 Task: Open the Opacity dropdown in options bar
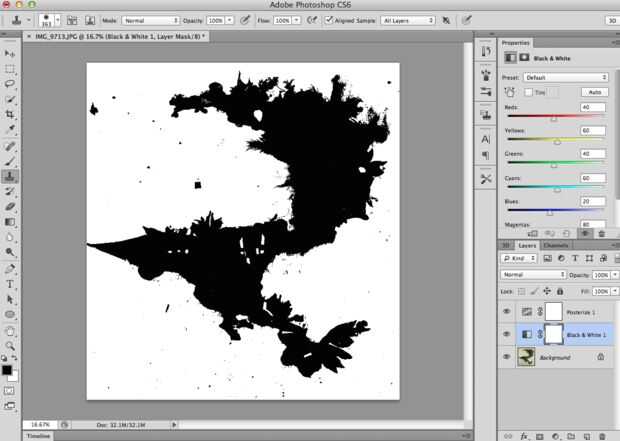(x=230, y=20)
